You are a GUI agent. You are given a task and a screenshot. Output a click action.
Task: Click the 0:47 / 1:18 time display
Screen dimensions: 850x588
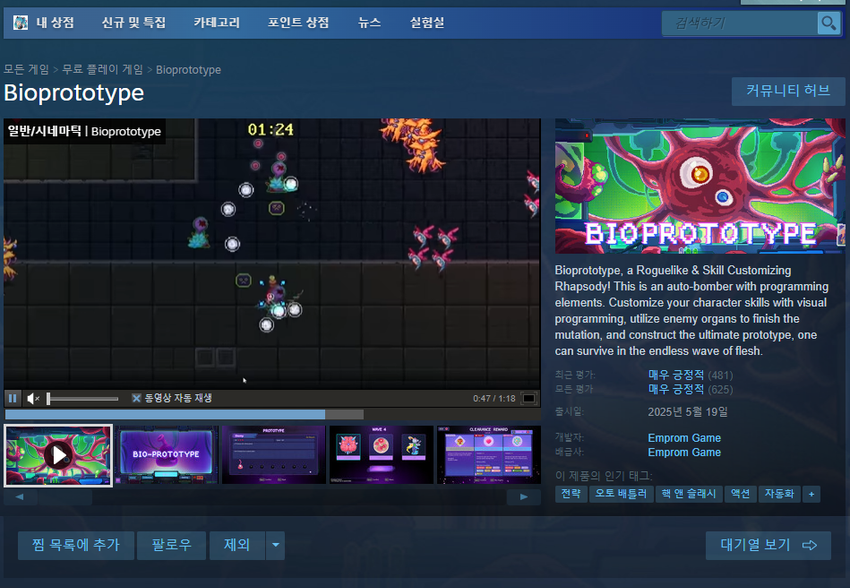click(494, 398)
